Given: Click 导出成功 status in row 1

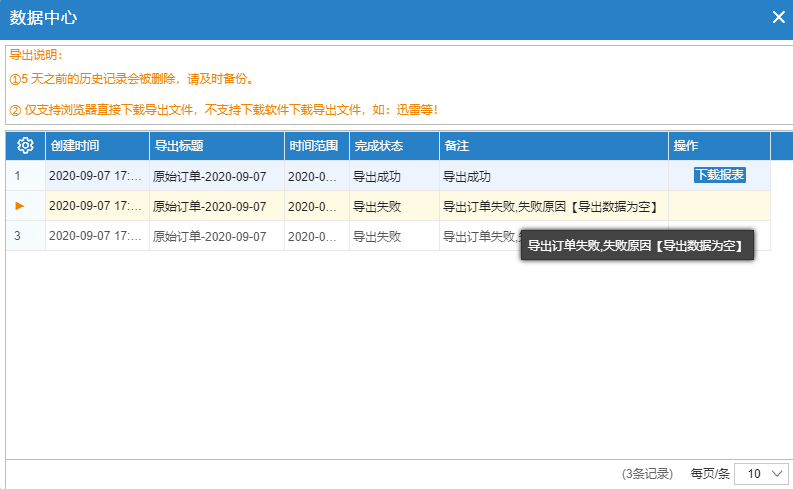Looking at the screenshot, I should tap(377, 176).
